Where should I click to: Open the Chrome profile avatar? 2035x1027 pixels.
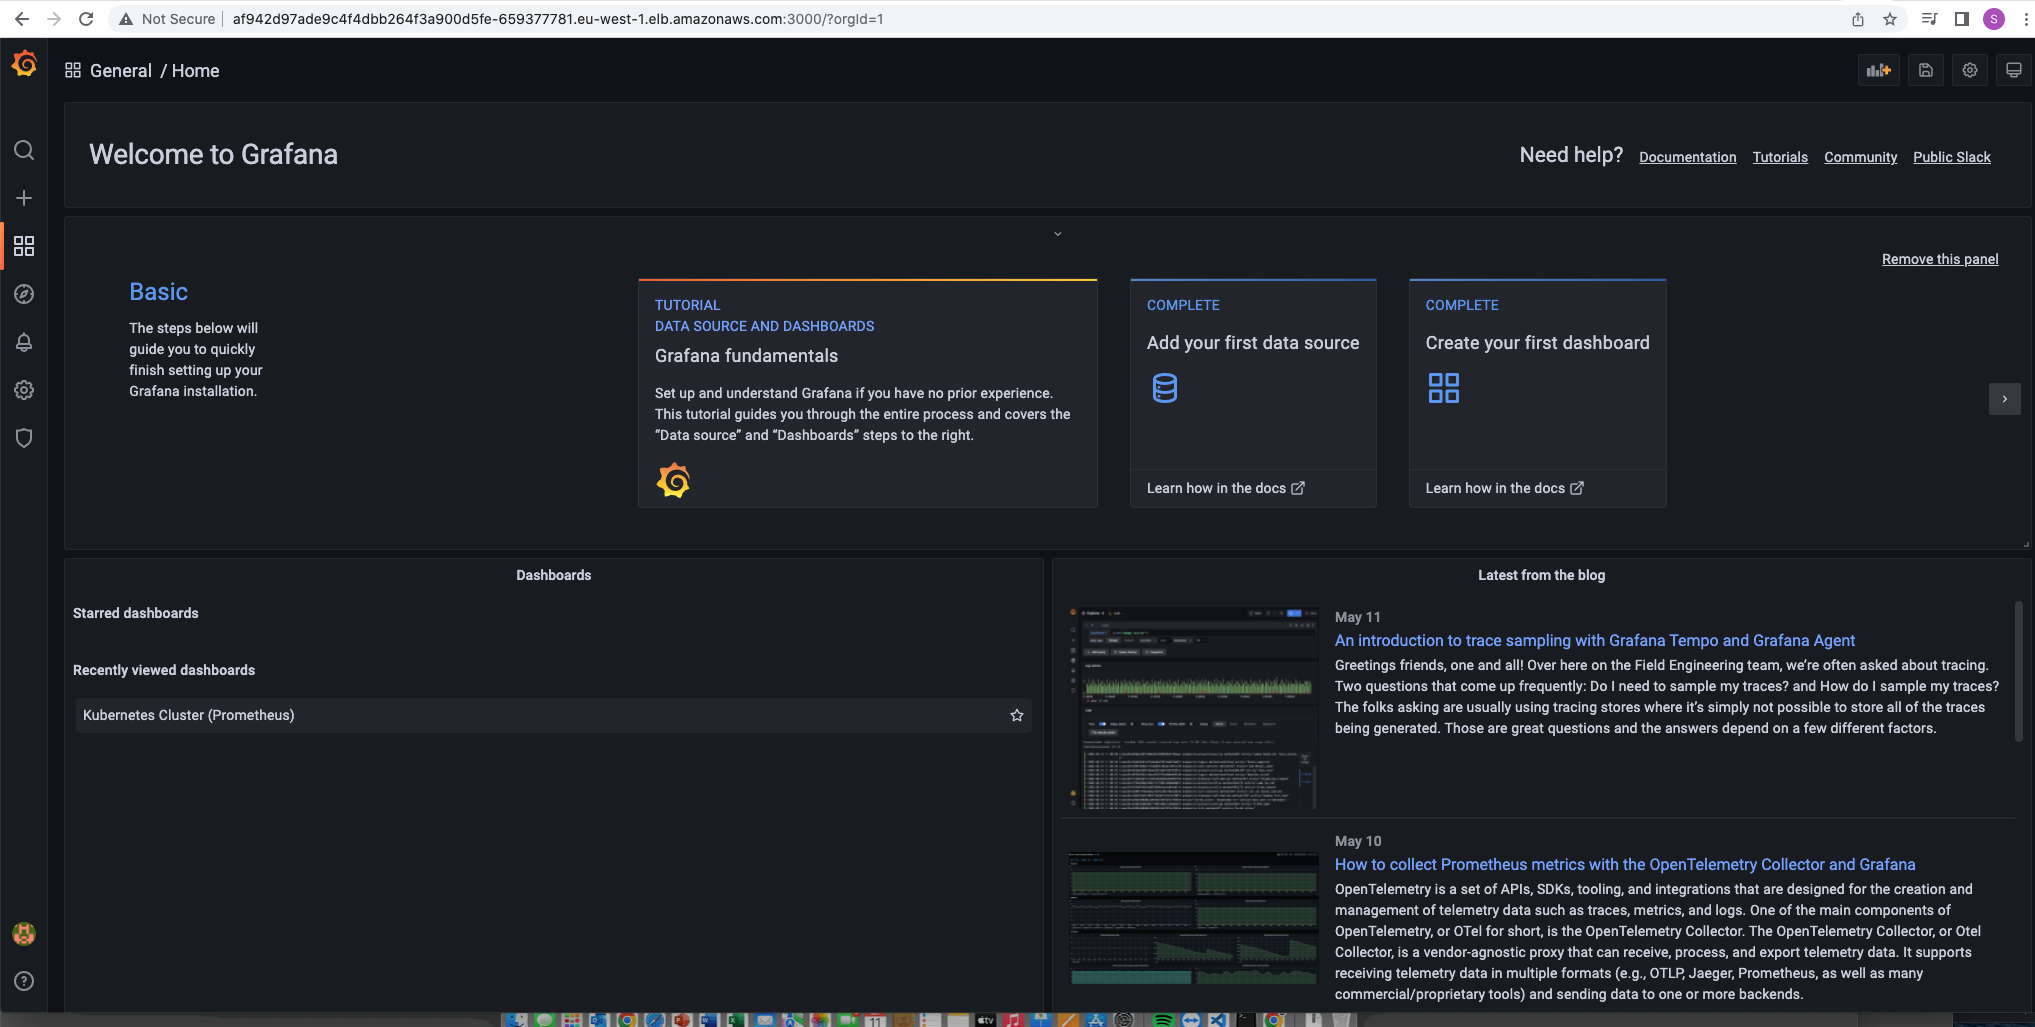1994,19
